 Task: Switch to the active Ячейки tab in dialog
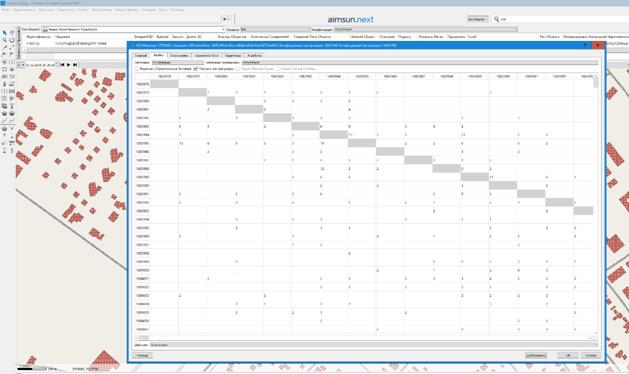(158, 55)
